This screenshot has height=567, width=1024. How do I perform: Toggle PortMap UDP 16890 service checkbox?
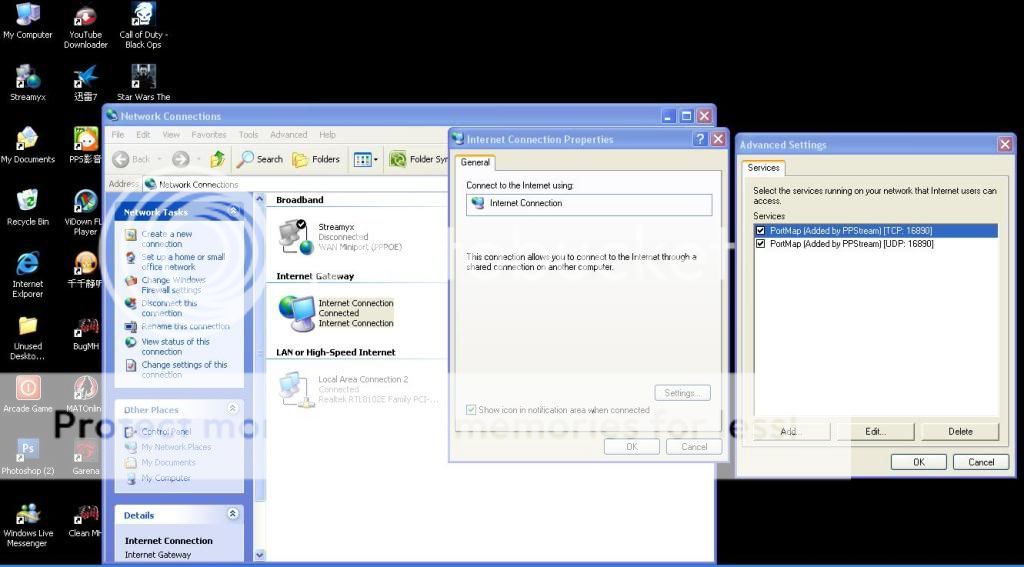(761, 243)
